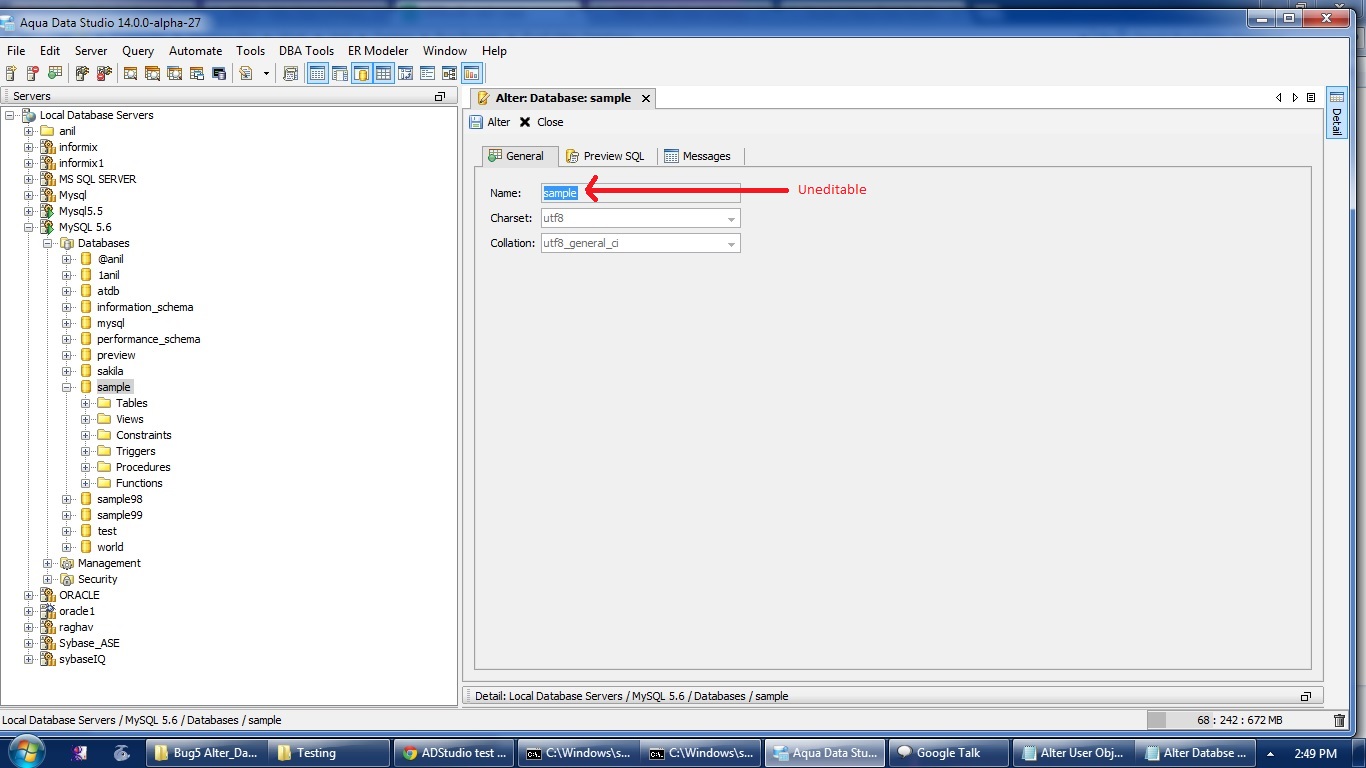This screenshot has height=768, width=1366.
Task: Maximize the Detail panel using its corner icon
Action: 1305,696
